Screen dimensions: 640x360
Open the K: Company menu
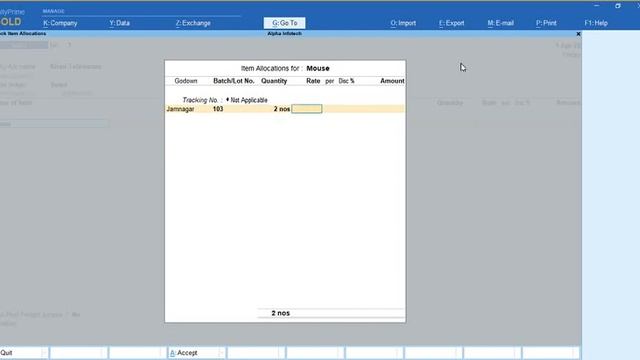pos(60,23)
